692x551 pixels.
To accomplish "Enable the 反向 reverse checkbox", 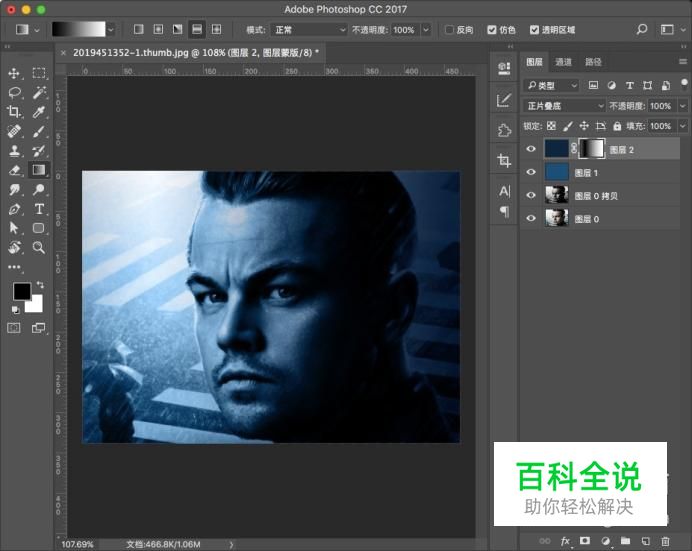I will (449, 30).
